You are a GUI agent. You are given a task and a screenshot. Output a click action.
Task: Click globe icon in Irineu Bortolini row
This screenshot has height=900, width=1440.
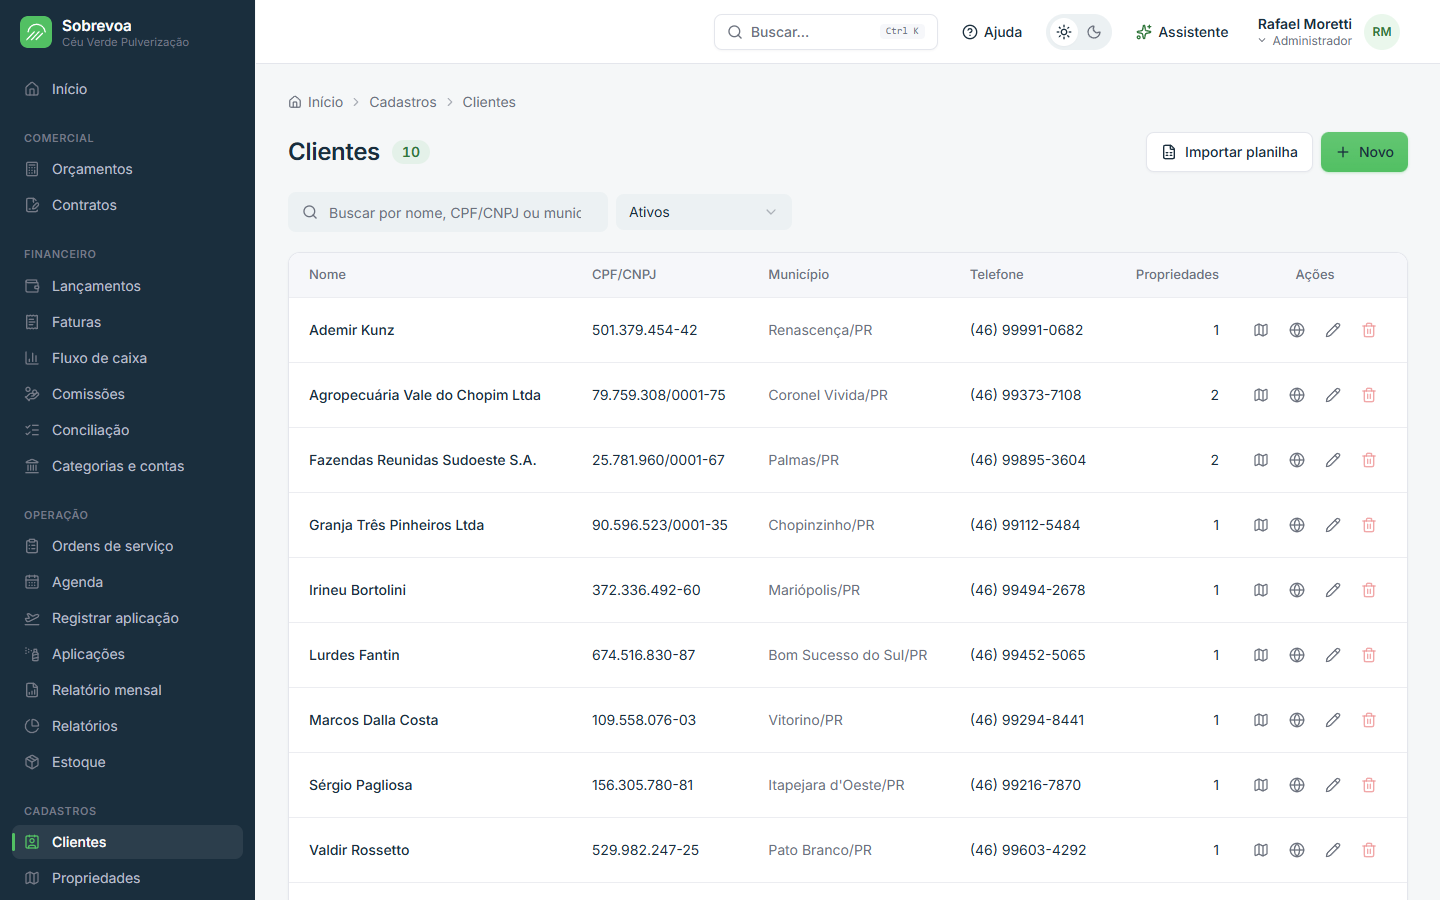[1297, 590]
